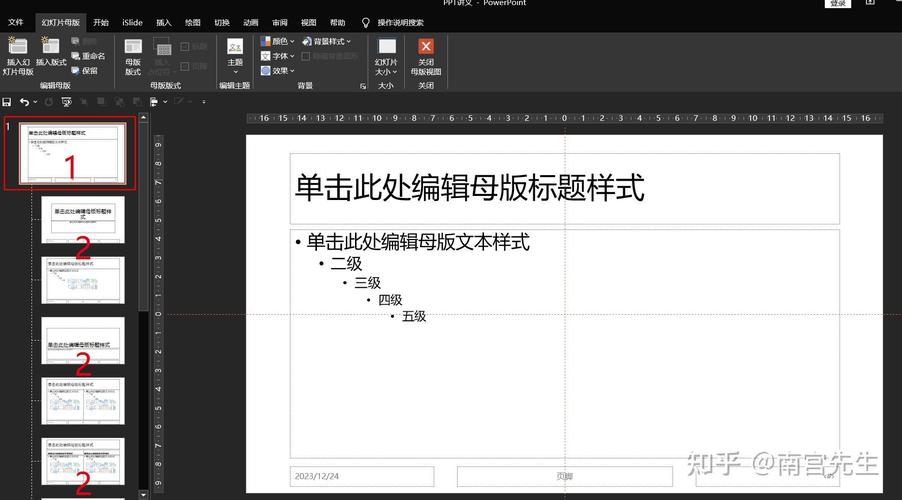Click the Close Master View red X
Image resolution: width=902 pixels, height=500 pixels.
pos(426,46)
